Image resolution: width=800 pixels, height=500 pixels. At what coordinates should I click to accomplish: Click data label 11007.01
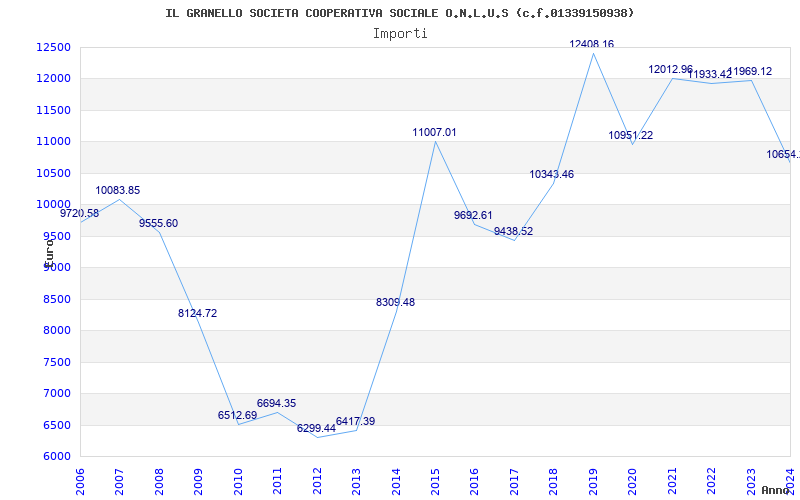[x=435, y=133]
